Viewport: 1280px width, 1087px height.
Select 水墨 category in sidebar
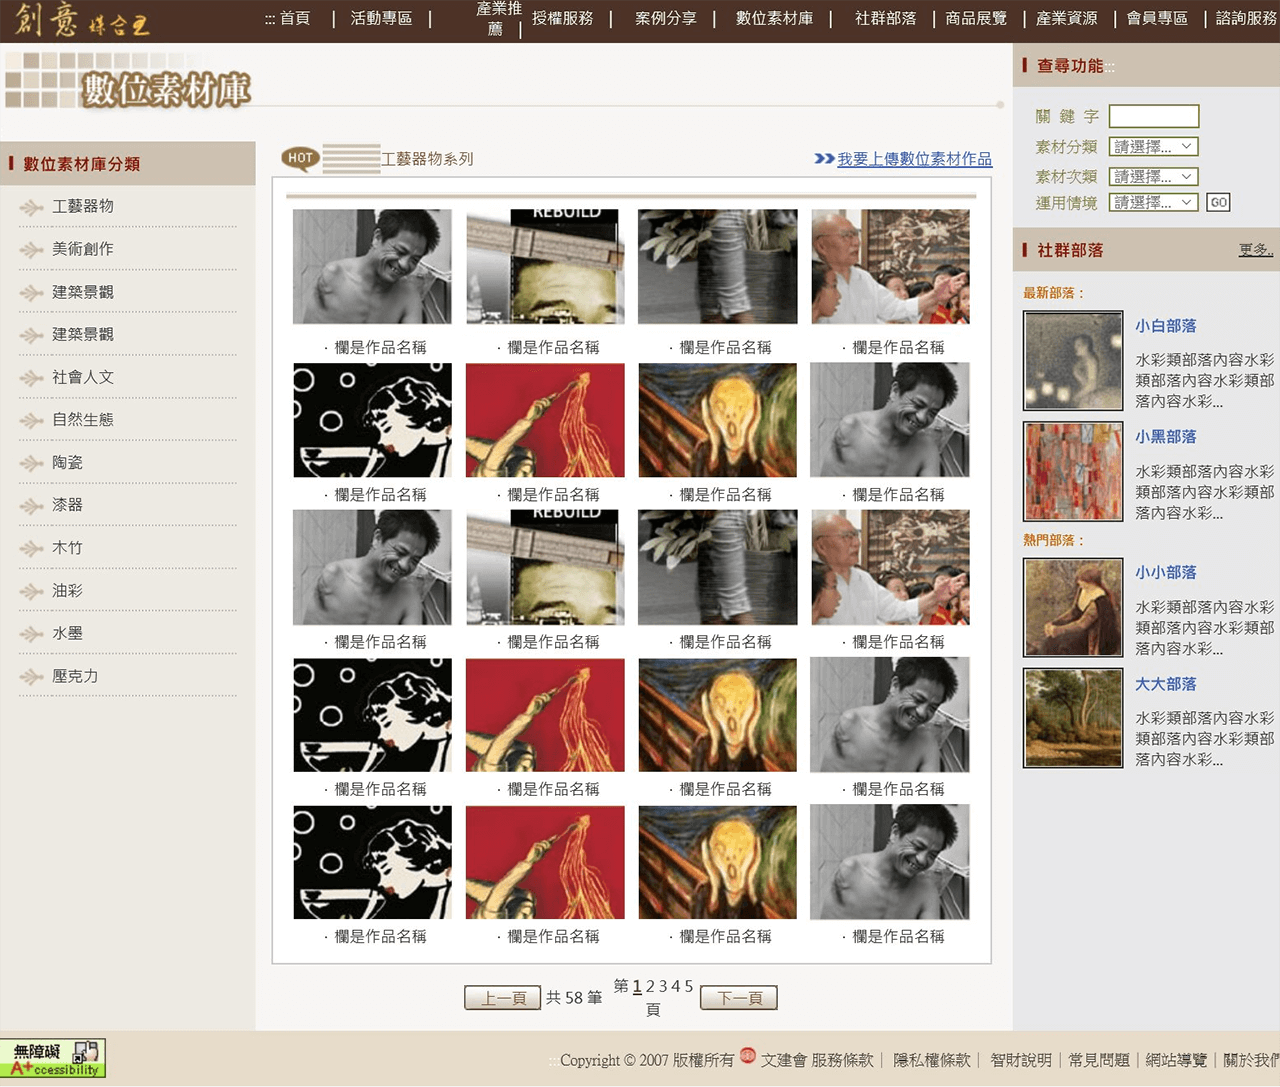[x=67, y=635]
